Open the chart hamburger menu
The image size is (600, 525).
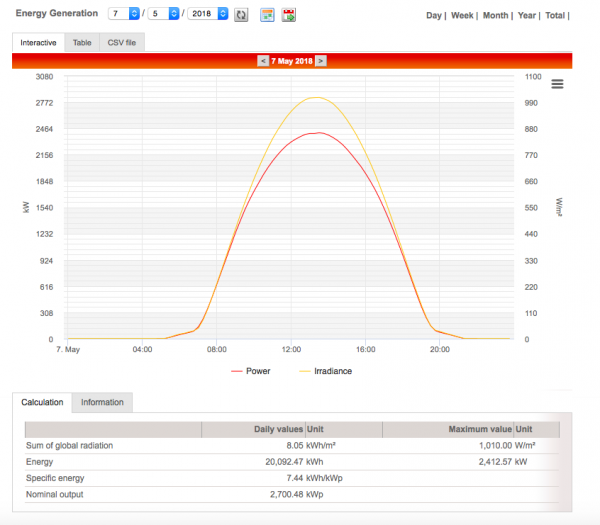pyautogui.click(x=557, y=84)
